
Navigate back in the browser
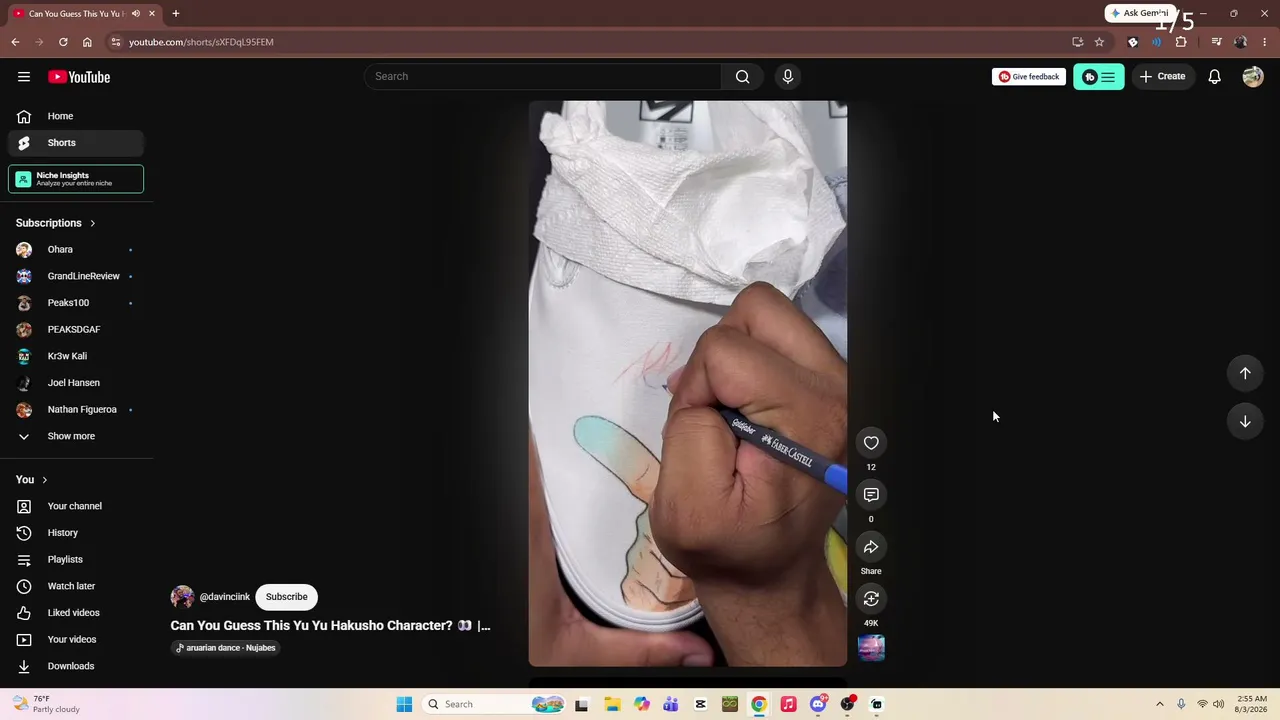pyautogui.click(x=15, y=42)
